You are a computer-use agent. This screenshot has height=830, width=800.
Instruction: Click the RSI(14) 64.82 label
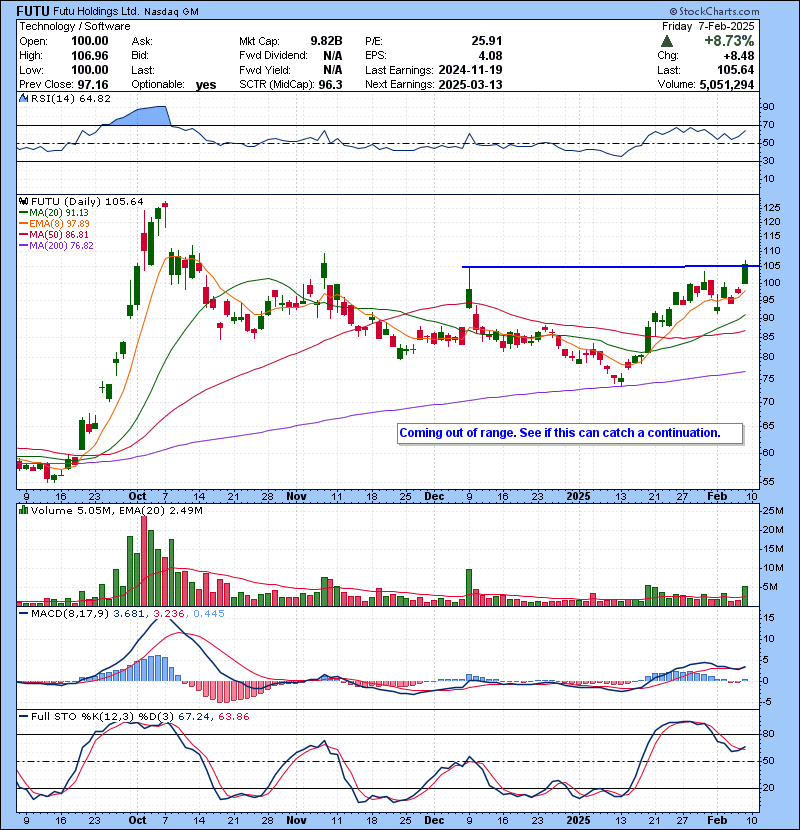(71, 98)
